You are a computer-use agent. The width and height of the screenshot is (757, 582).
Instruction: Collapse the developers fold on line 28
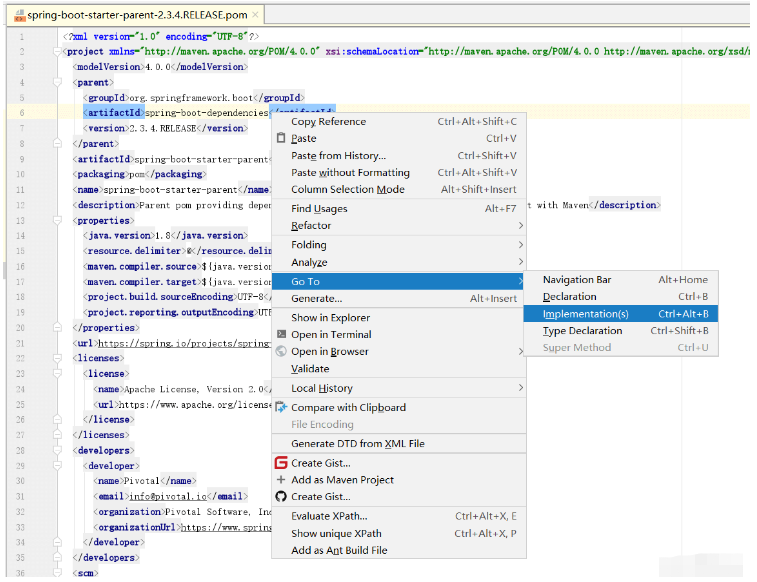tap(57, 450)
